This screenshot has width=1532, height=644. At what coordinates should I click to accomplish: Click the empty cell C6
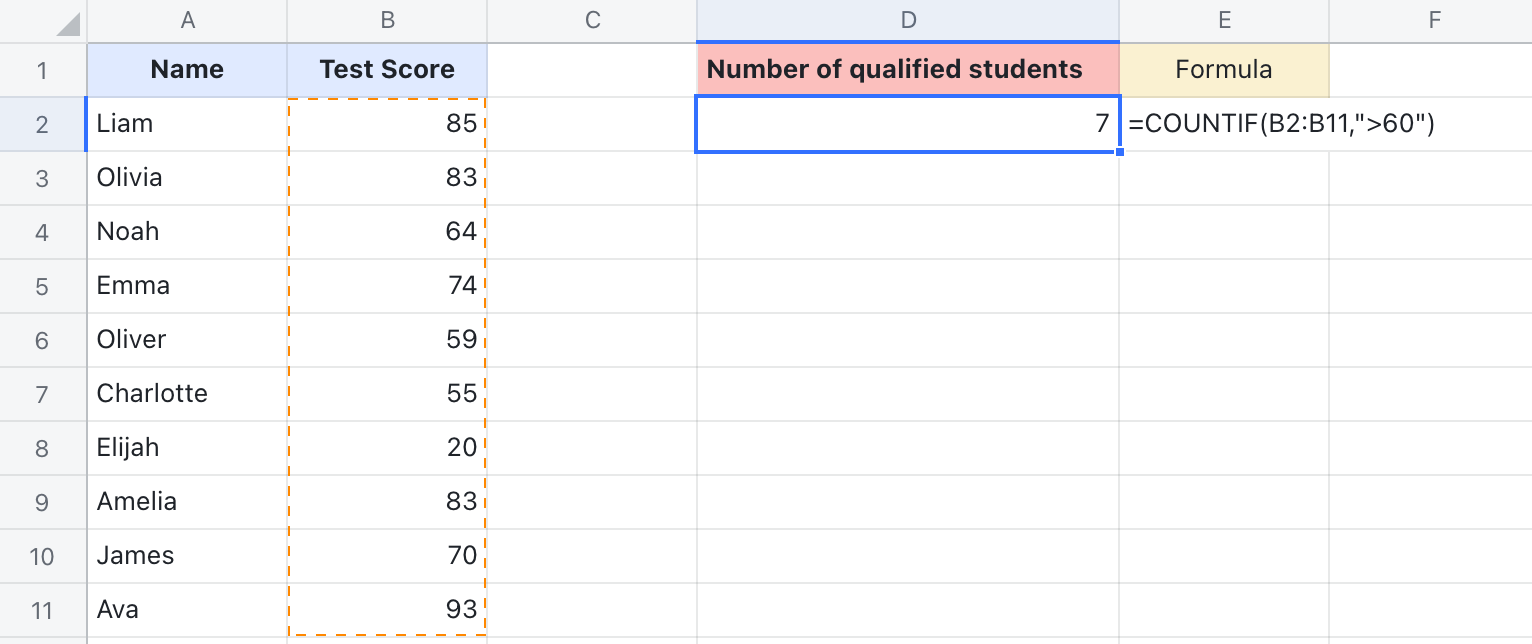pyautogui.click(x=591, y=339)
